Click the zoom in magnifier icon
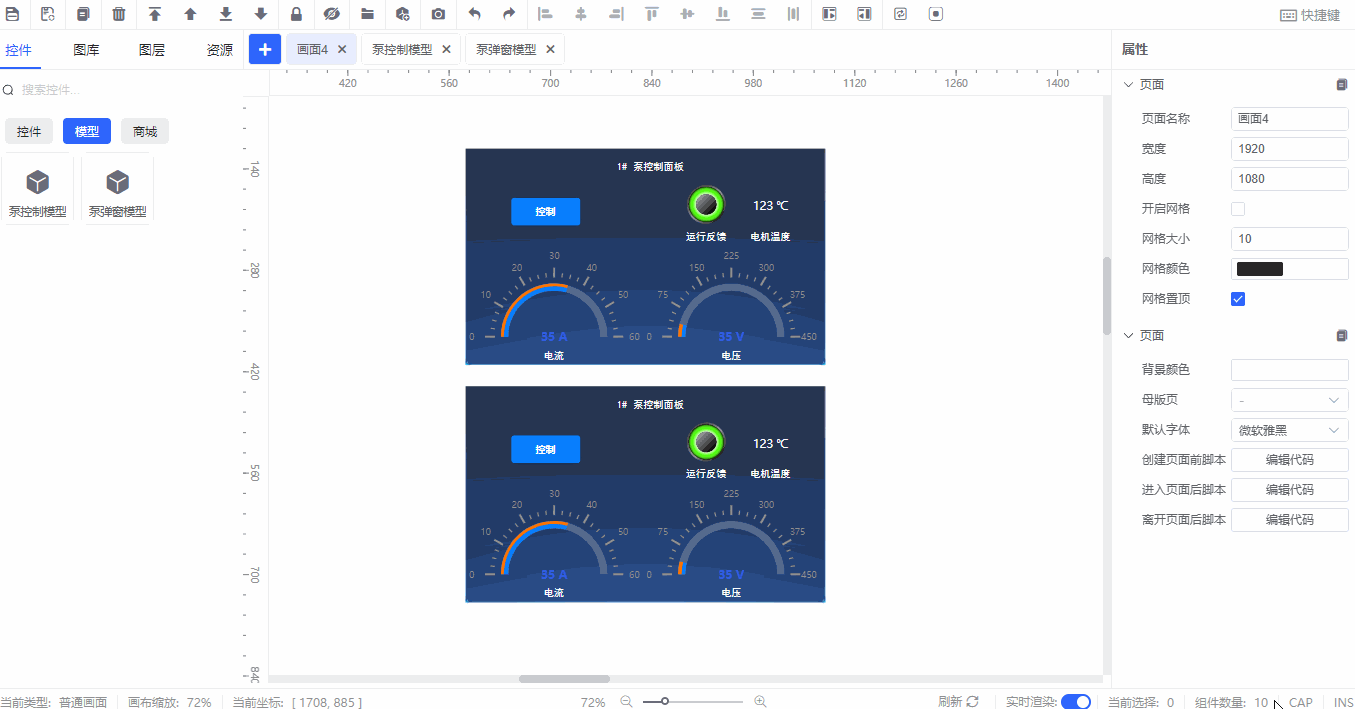The image size is (1355, 709). tap(760, 702)
